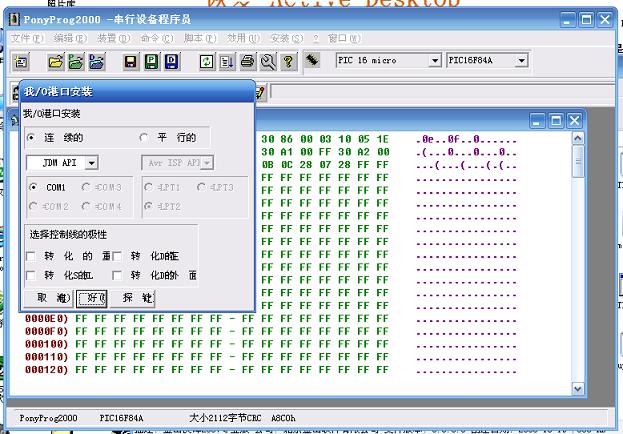Click the hex view vertical scrollbar thumb
623x434 pixels.
(x=577, y=161)
